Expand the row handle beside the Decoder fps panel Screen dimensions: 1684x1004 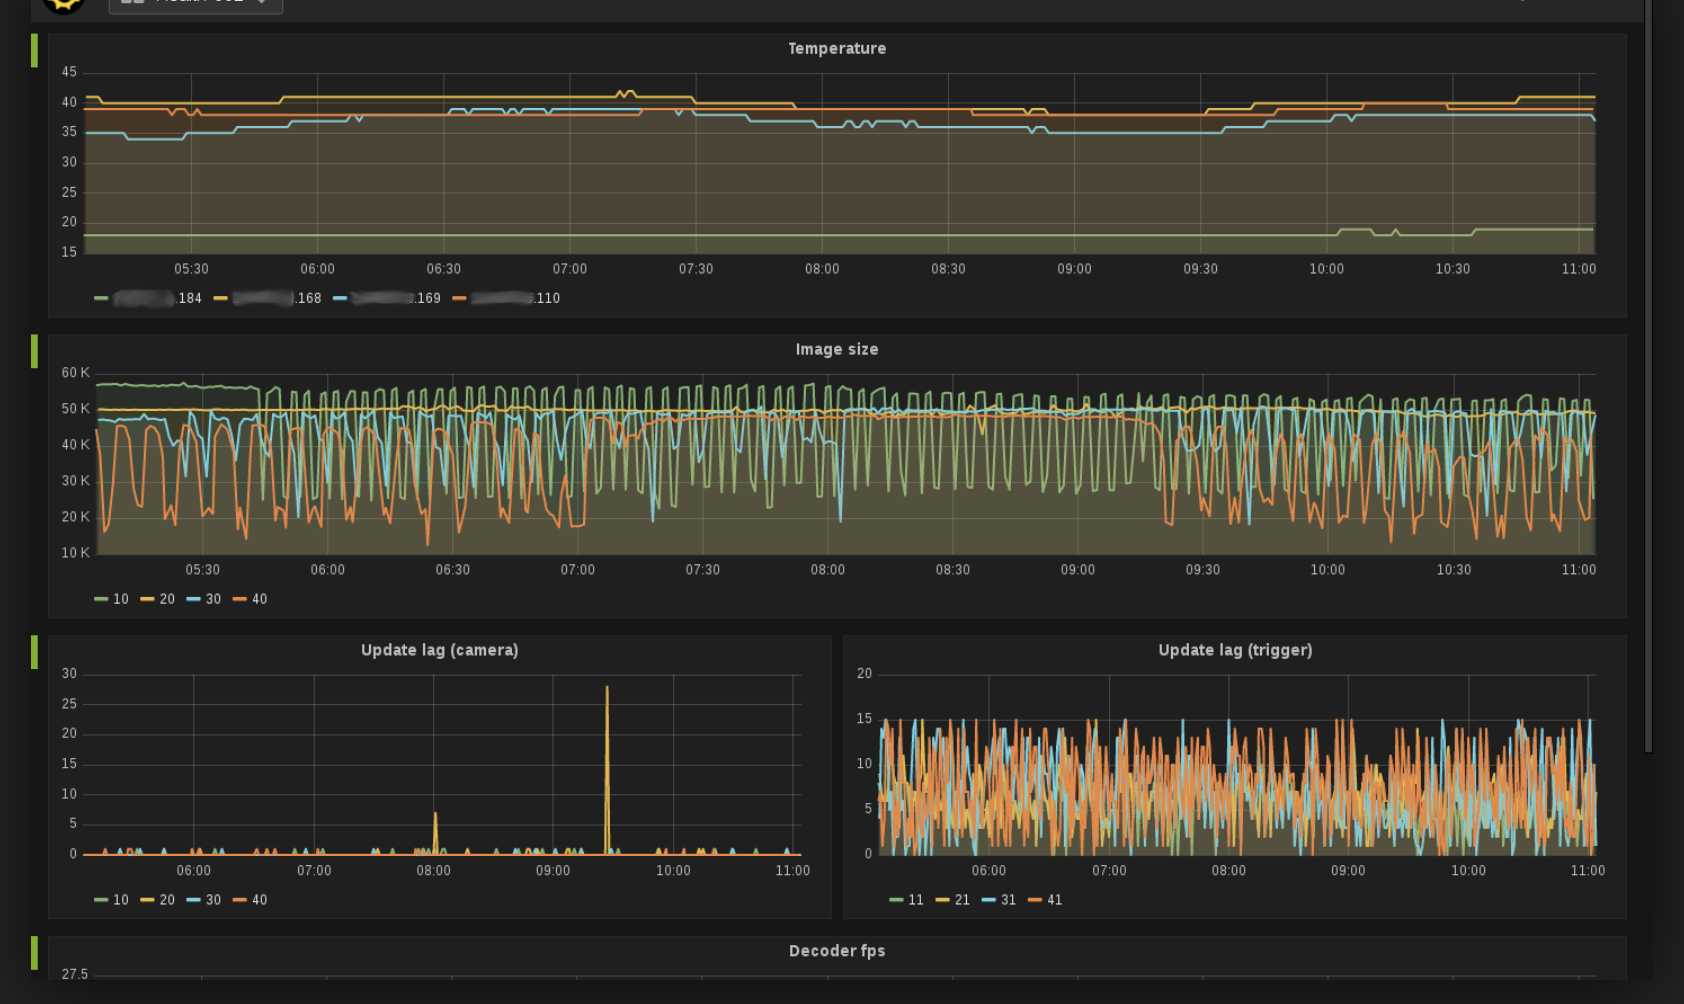click(x=35, y=953)
